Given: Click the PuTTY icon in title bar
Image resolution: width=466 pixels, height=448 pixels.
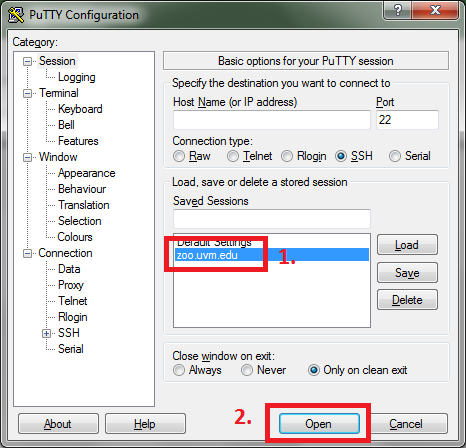Looking at the screenshot, I should tap(16, 15).
